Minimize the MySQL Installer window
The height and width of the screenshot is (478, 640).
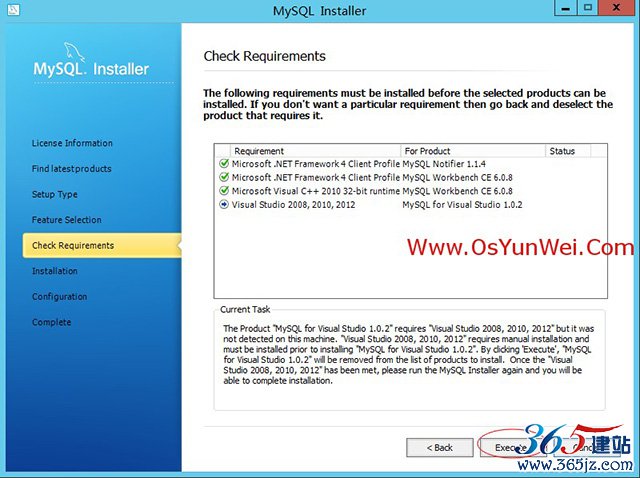[566, 9]
